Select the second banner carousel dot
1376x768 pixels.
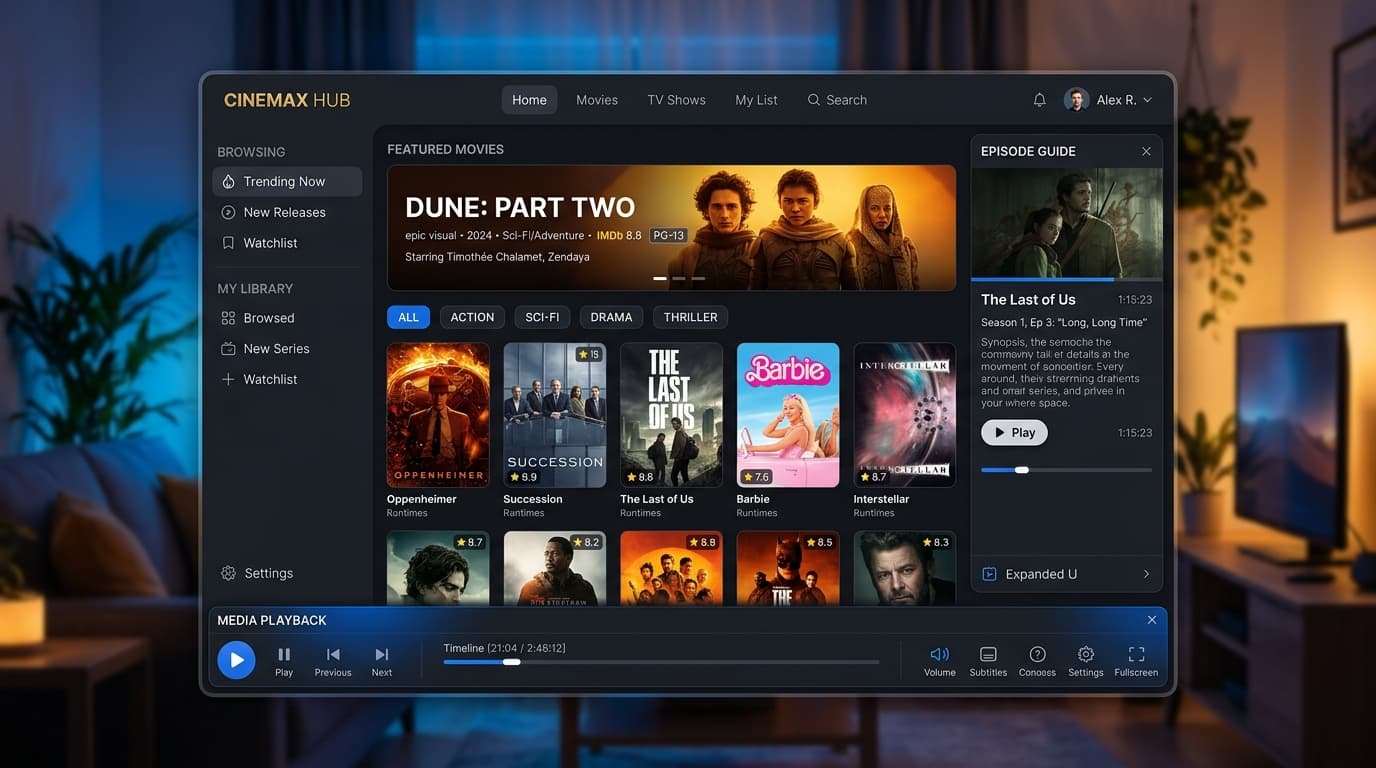(x=679, y=278)
